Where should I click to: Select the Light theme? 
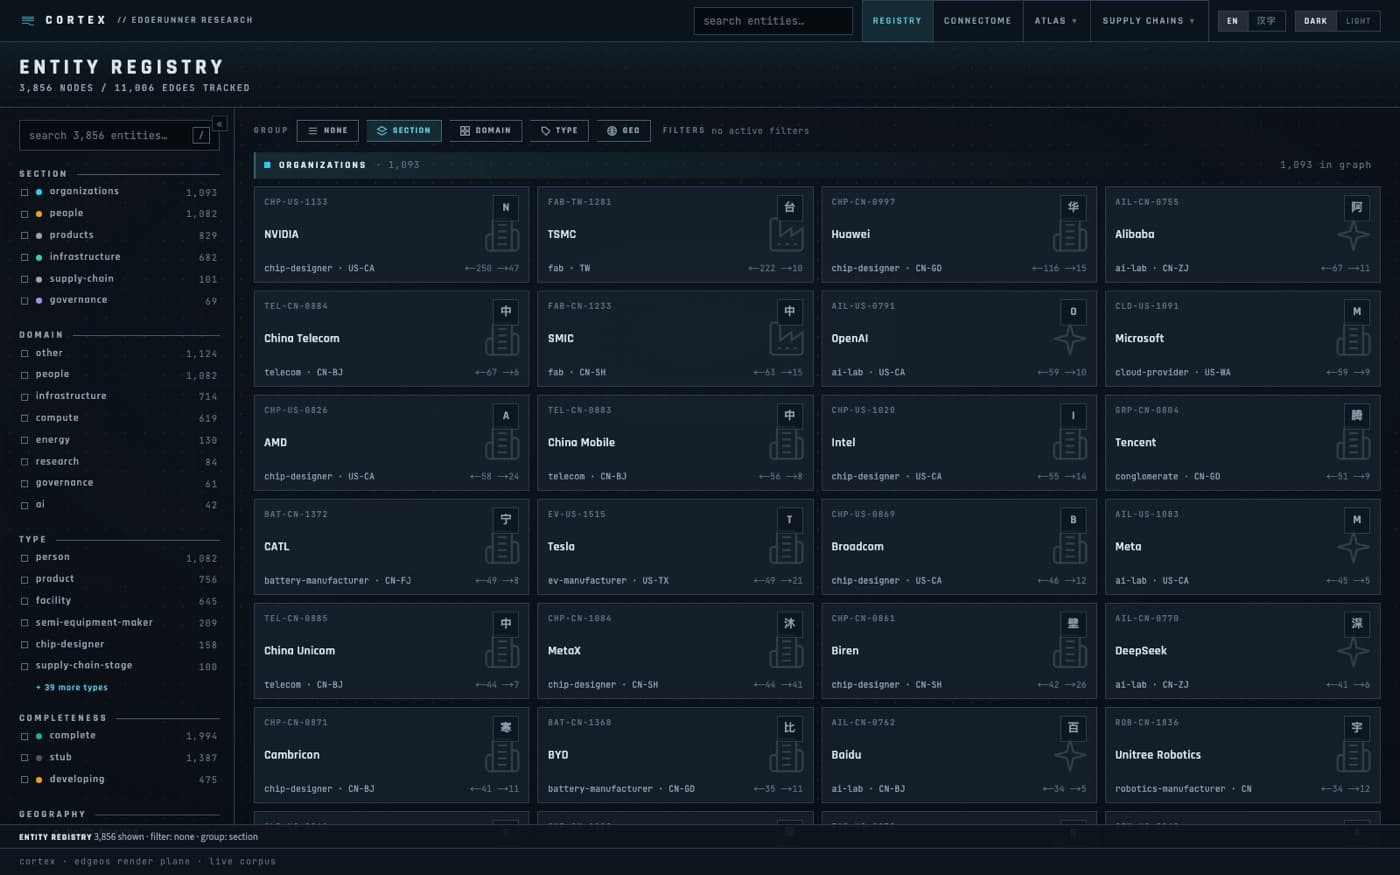tap(1358, 21)
